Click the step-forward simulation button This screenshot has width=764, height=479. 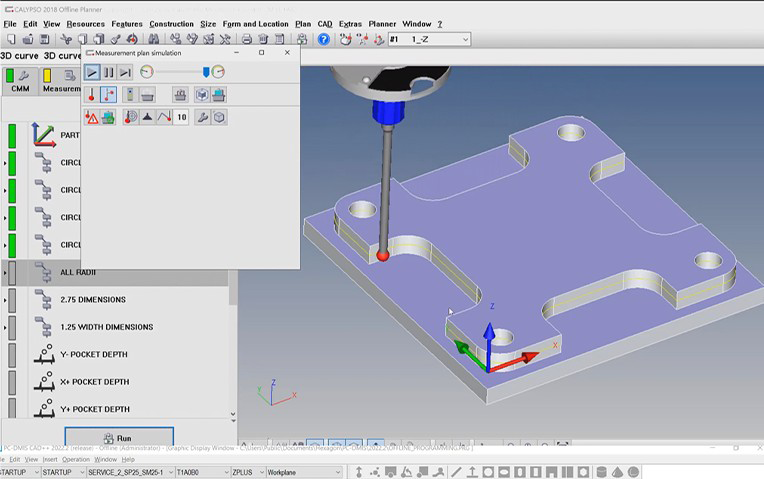click(125, 72)
